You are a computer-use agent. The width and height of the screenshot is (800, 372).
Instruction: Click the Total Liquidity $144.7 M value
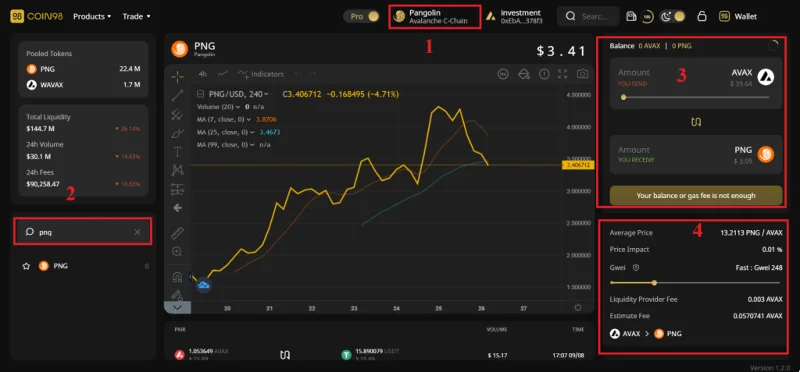point(39,129)
